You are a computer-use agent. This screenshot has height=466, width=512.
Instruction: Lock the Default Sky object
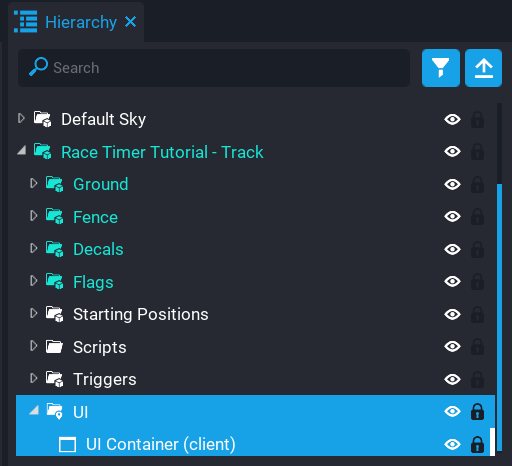pos(477,120)
